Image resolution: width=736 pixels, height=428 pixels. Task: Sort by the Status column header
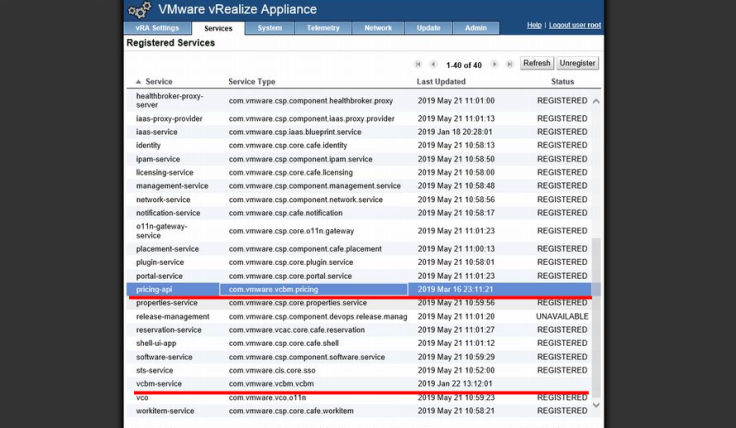click(562, 82)
